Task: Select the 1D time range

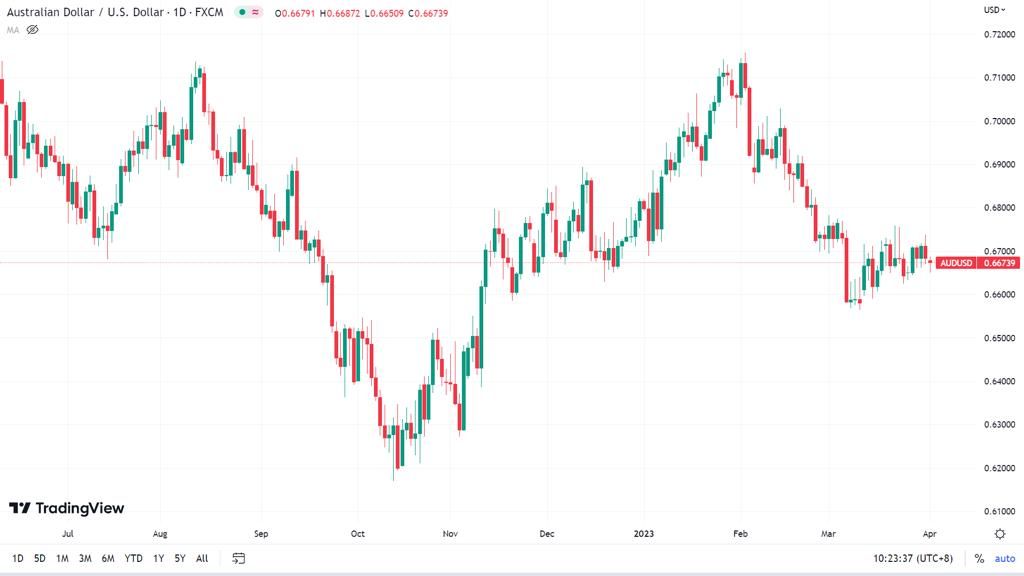Action: [x=18, y=558]
